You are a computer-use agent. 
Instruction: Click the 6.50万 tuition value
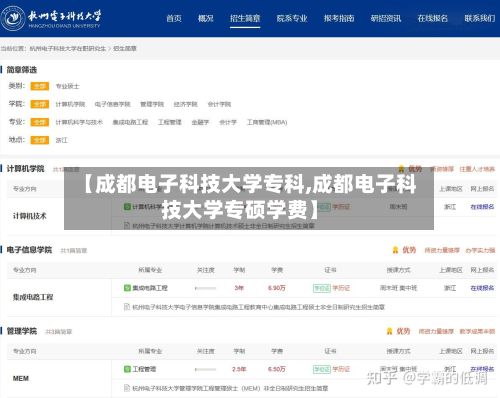(277, 369)
